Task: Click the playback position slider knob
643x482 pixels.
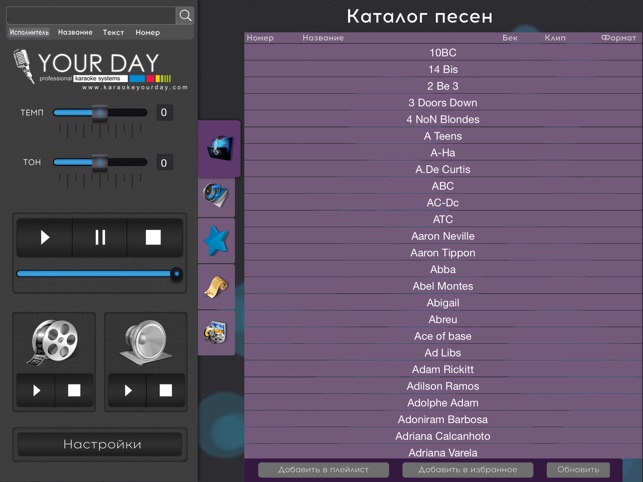Action: (176, 274)
